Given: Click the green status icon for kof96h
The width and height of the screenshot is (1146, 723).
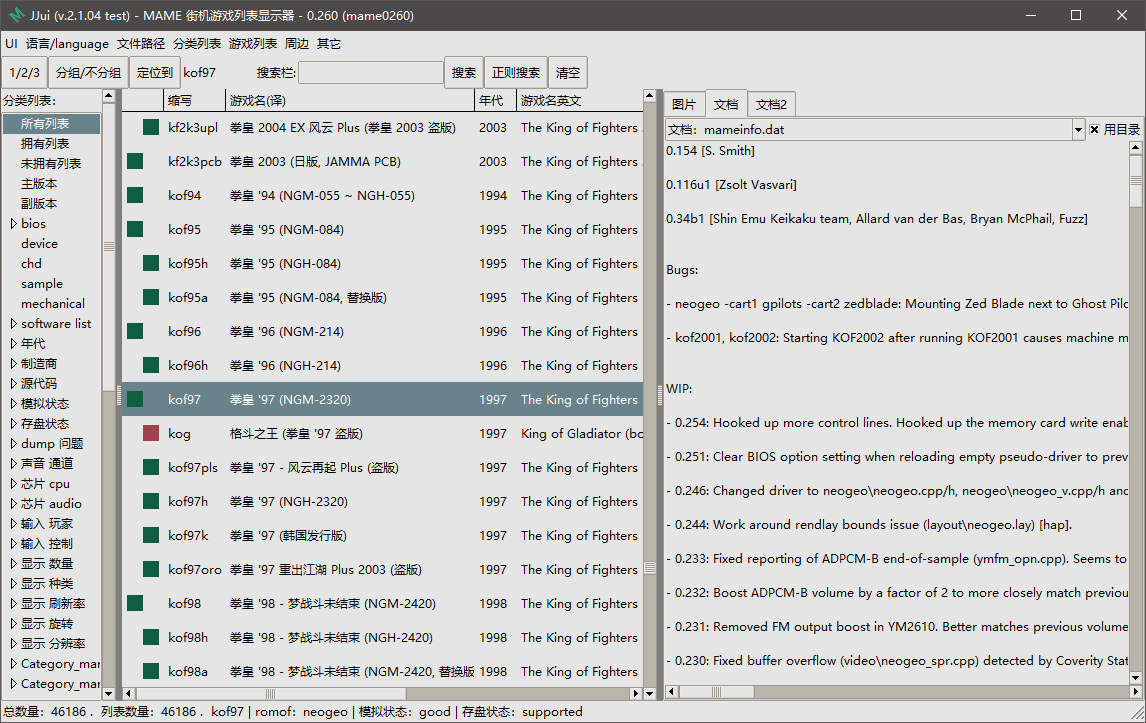Looking at the screenshot, I should pyautogui.click(x=151, y=365).
